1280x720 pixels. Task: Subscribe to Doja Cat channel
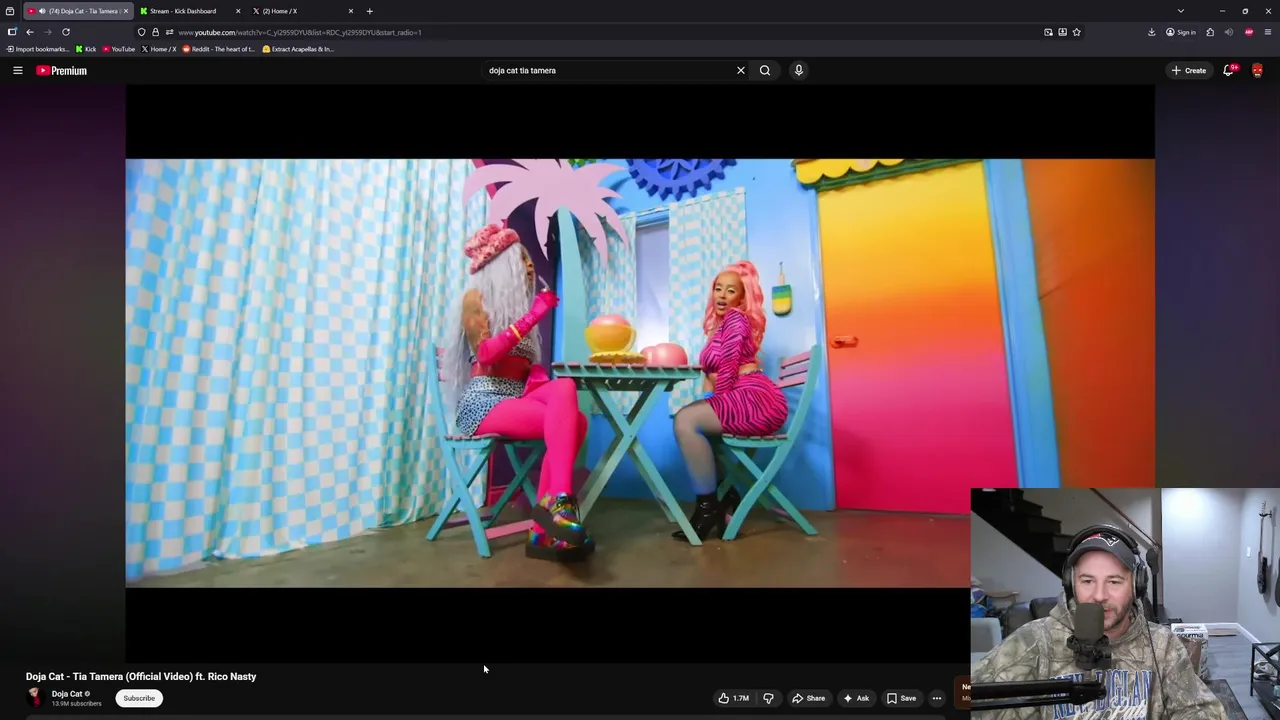pos(139,698)
